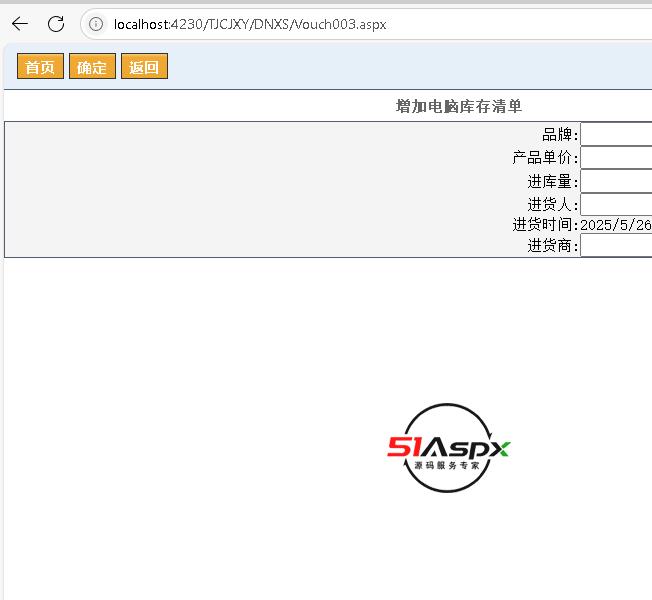
Task: Click the 品牌: label
Action: click(560, 135)
